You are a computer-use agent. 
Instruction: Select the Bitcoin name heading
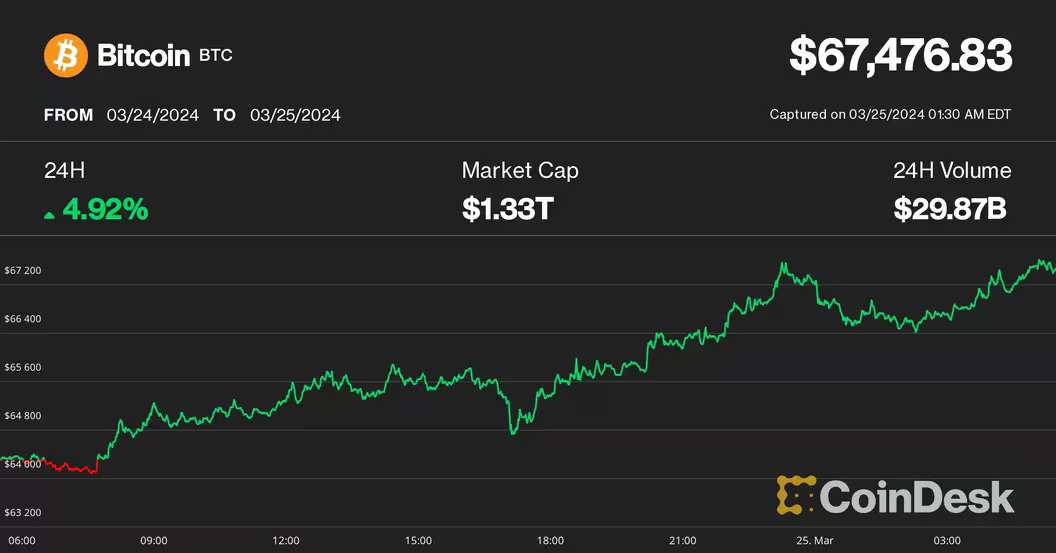coord(143,55)
